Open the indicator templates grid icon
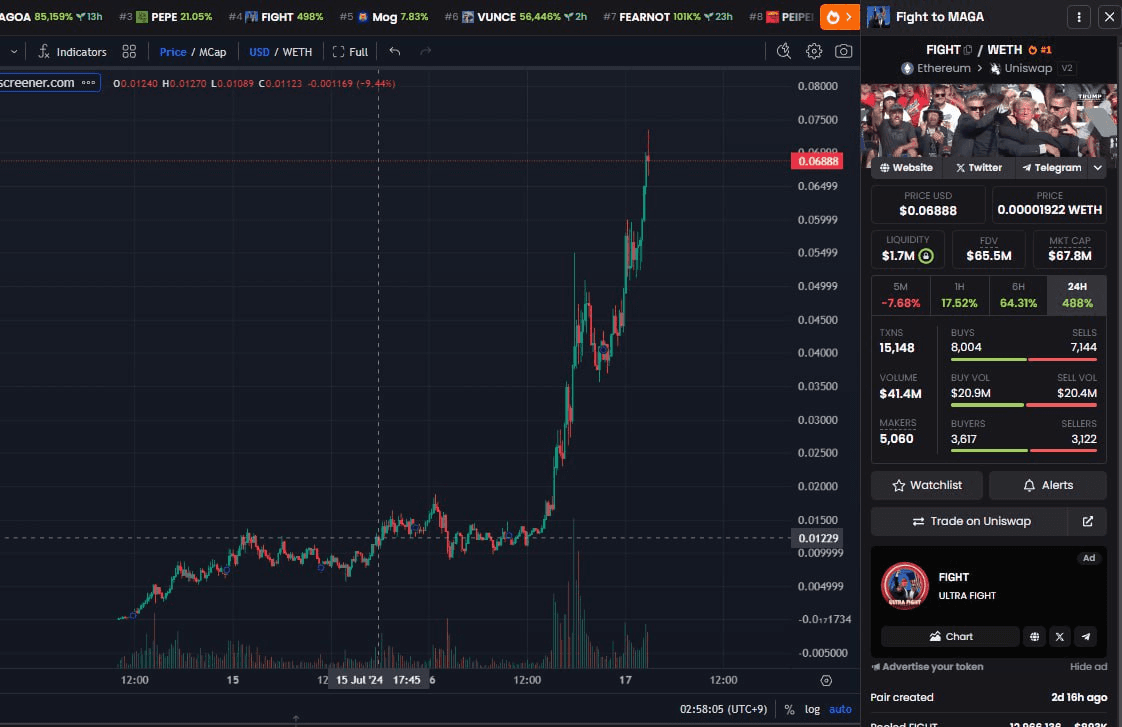The width and height of the screenshot is (1122, 727). pyautogui.click(x=129, y=52)
